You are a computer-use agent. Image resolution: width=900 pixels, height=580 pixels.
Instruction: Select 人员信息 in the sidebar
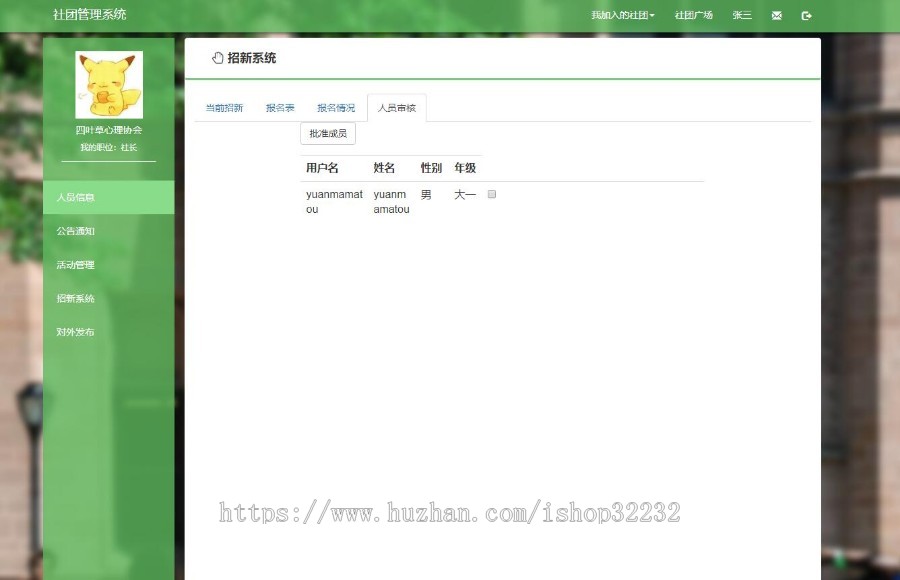[x=75, y=197]
